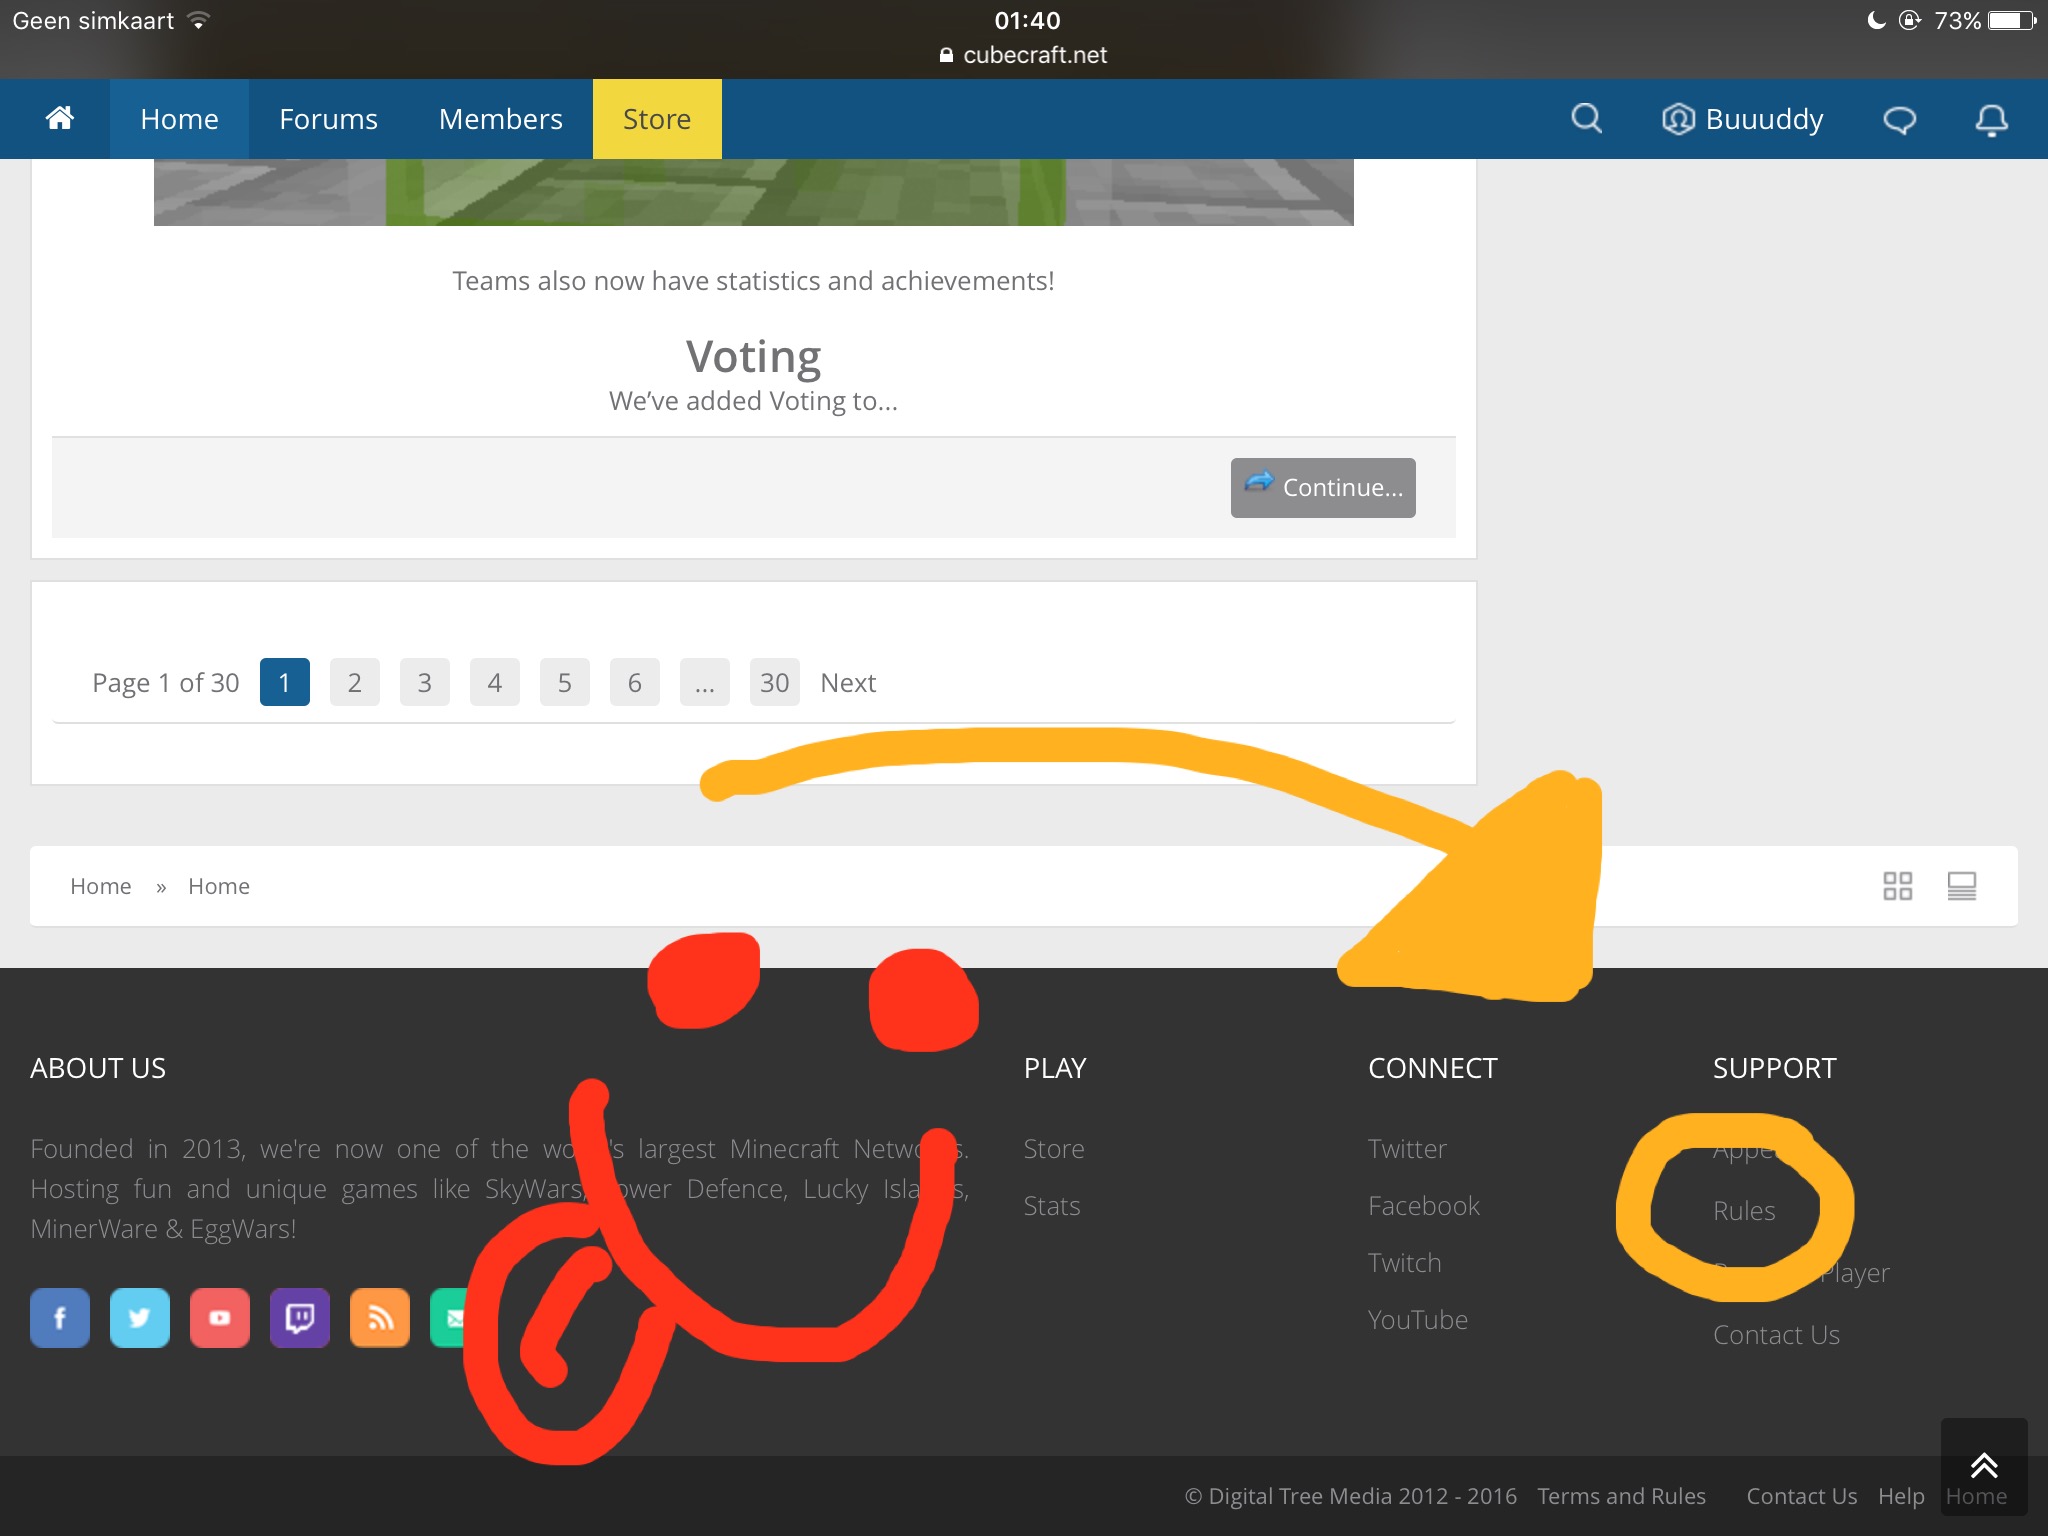This screenshot has height=1536, width=2048.
Task: Tap the Wi-Fi status icon
Action: 198,21
